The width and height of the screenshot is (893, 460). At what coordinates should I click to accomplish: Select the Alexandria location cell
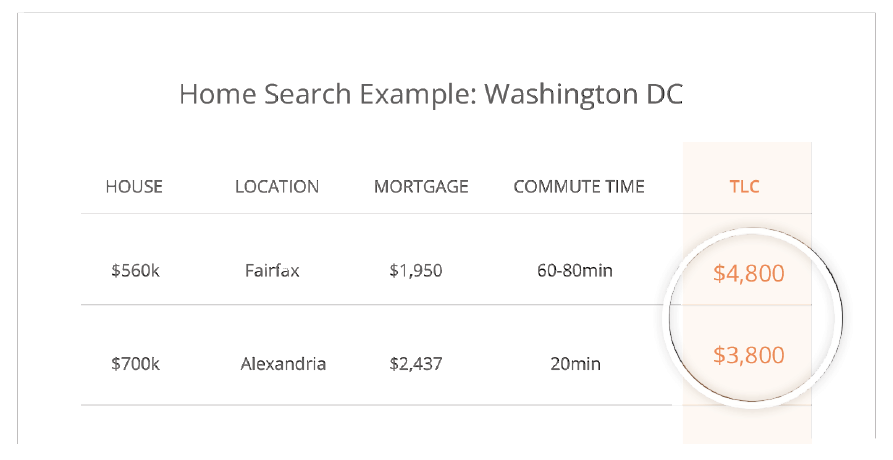(283, 364)
